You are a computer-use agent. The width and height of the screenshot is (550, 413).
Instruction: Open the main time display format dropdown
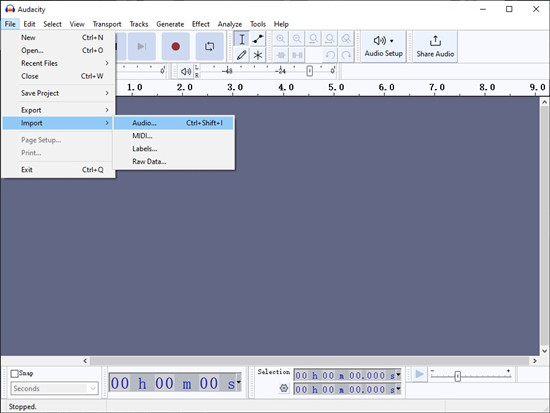[239, 381]
